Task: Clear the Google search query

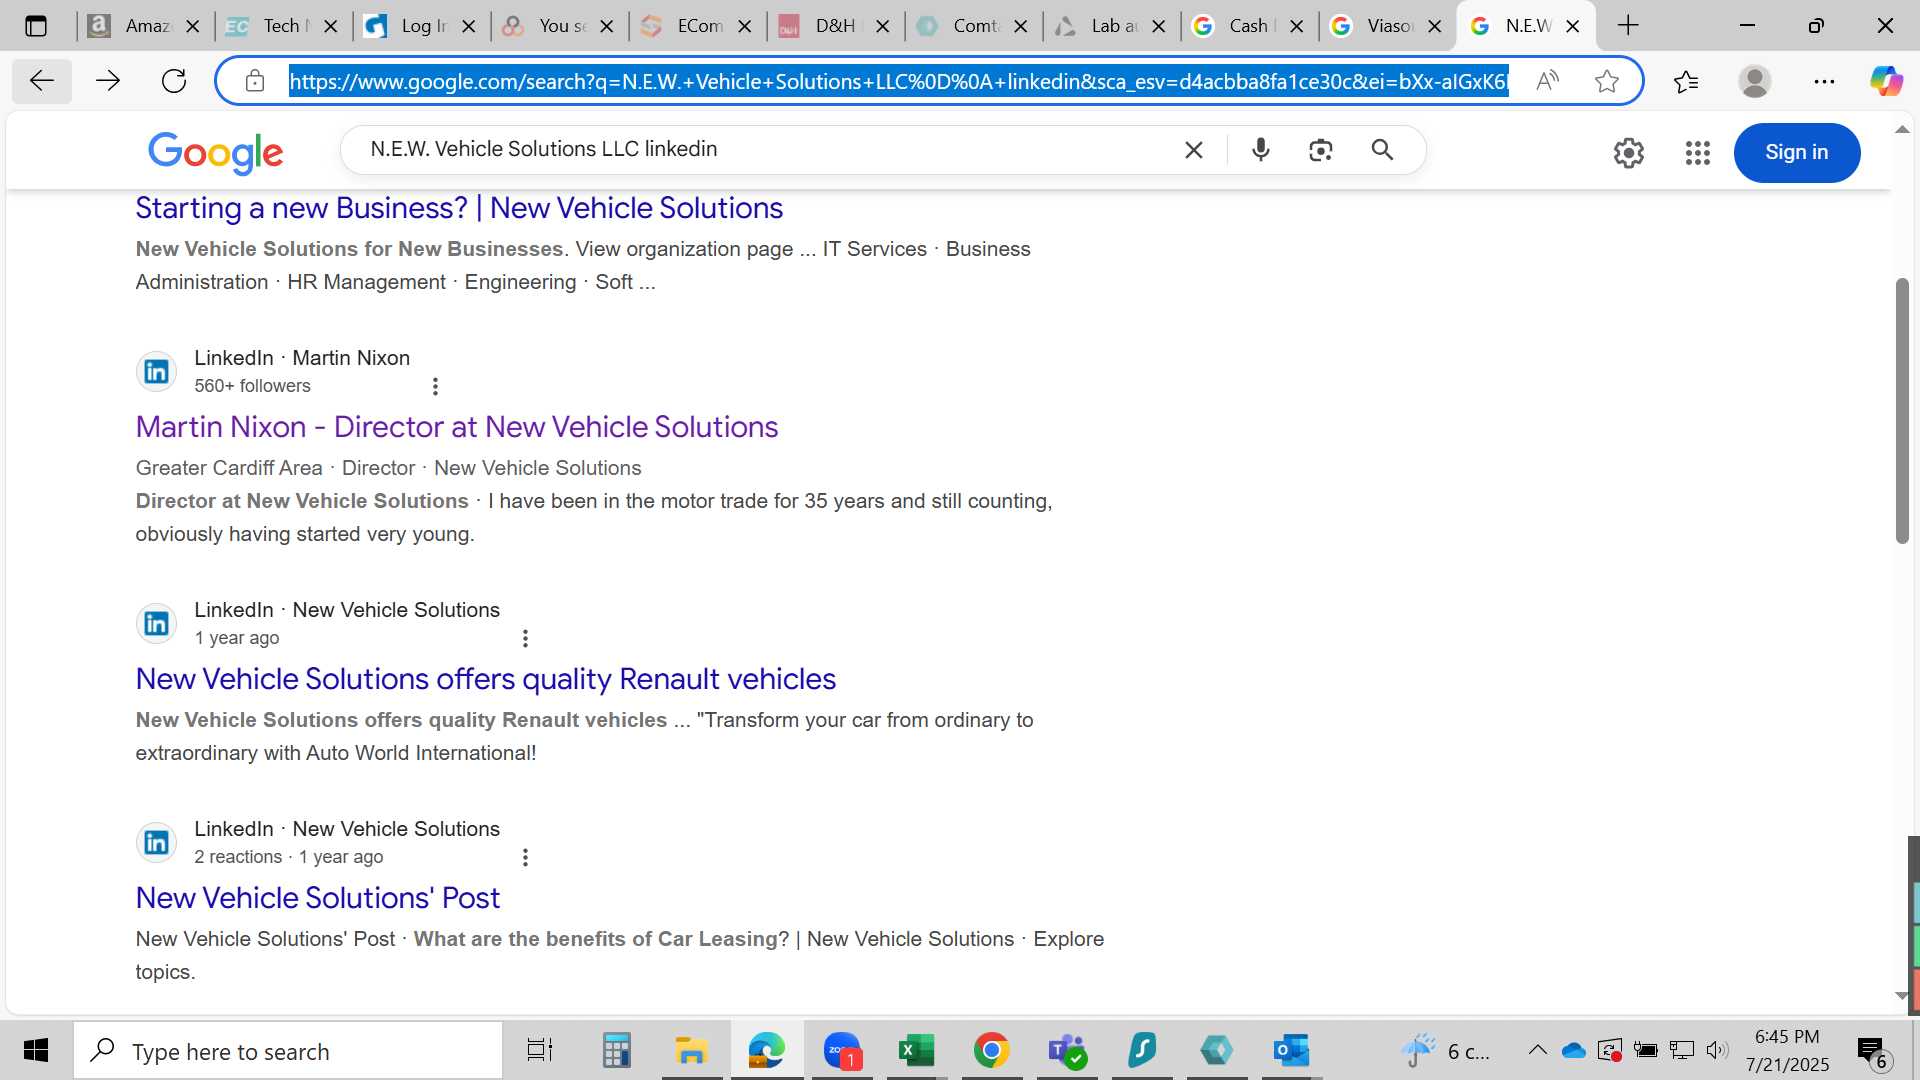Action: 1194,150
